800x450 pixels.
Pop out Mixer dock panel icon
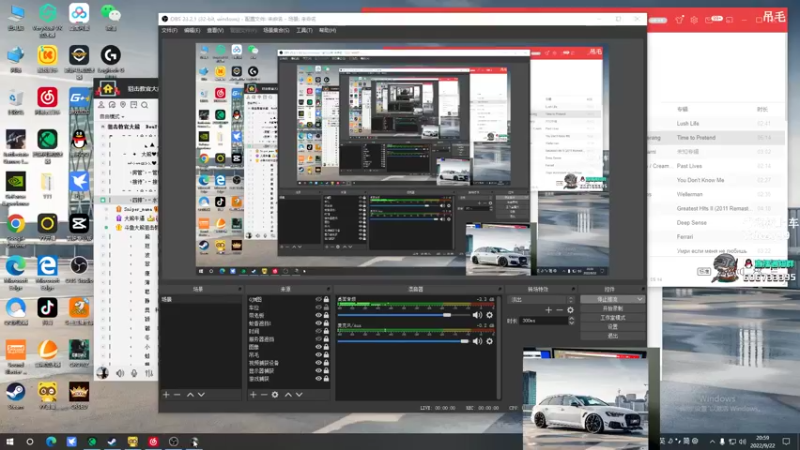tap(498, 289)
